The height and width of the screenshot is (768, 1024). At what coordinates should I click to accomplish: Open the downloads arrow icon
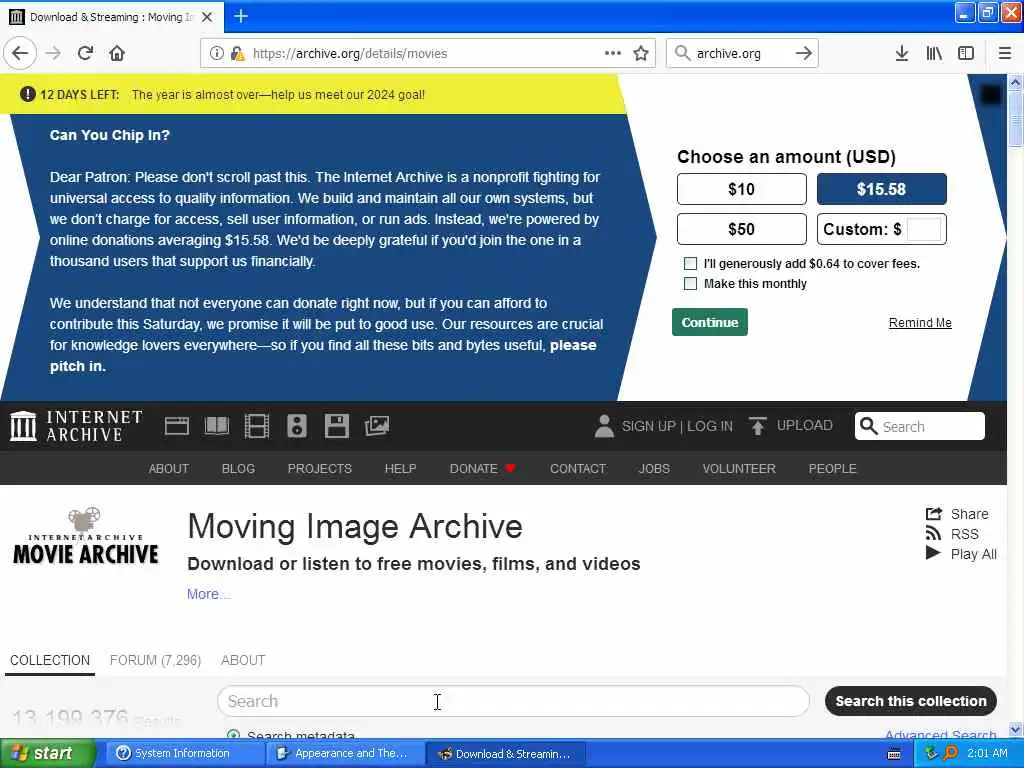[902, 53]
